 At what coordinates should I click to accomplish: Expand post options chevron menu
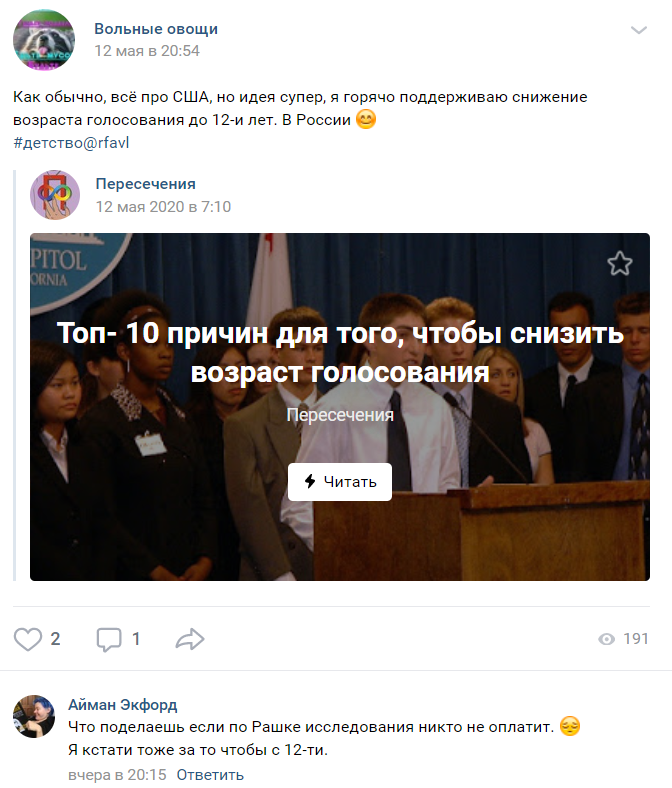(638, 30)
